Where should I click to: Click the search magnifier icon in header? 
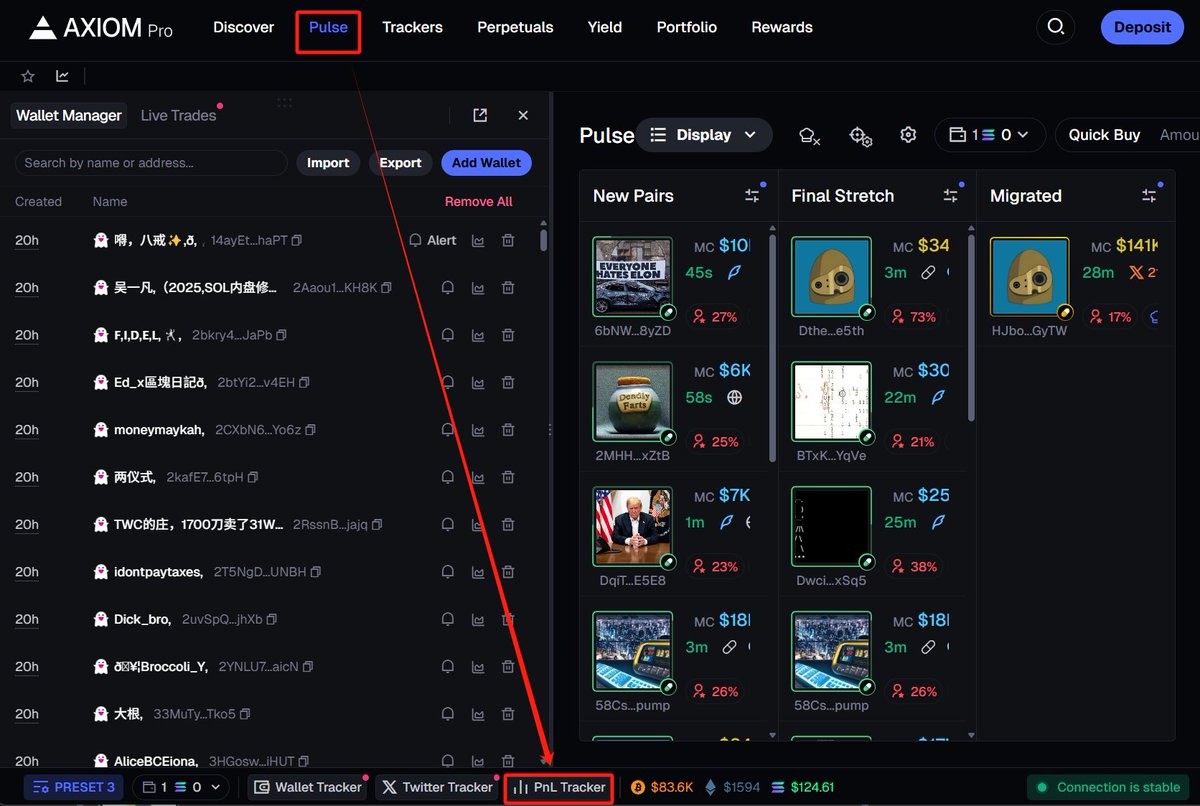(x=1055, y=27)
